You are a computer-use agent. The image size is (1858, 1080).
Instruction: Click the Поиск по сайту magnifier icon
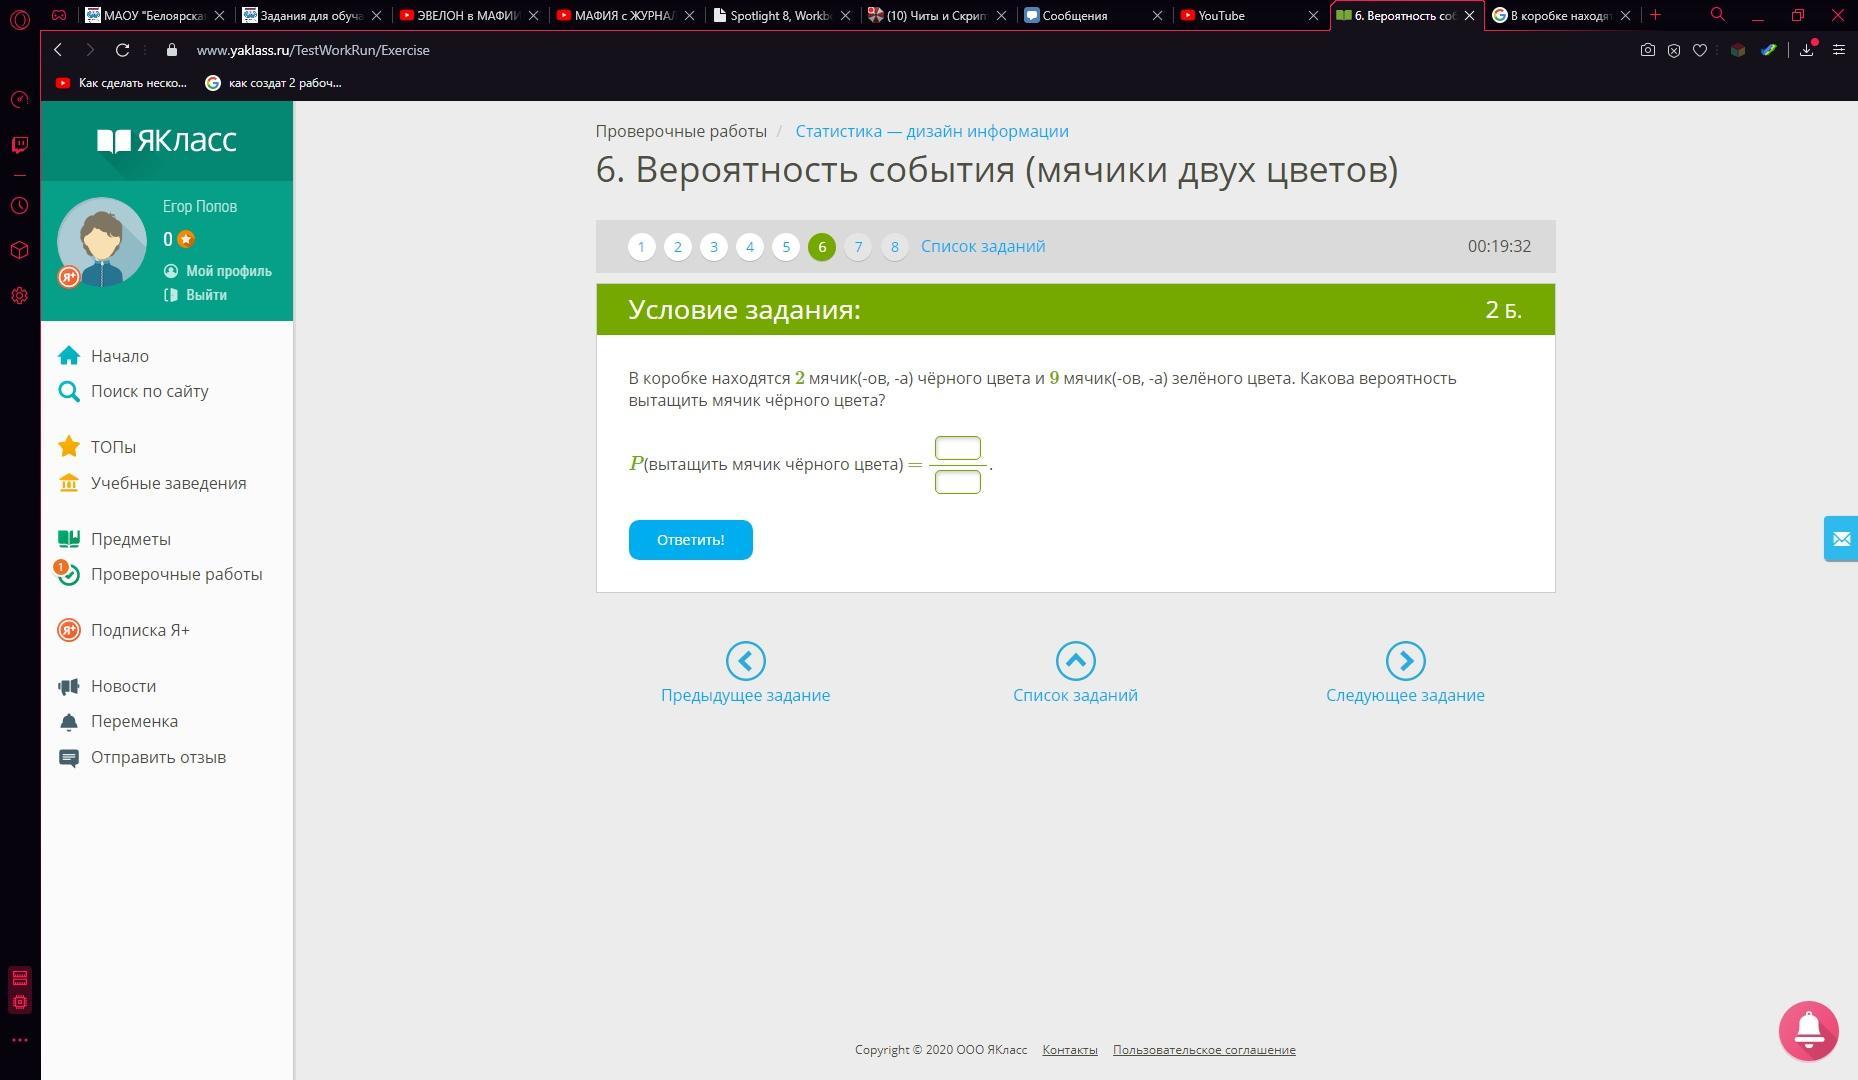[x=69, y=391]
